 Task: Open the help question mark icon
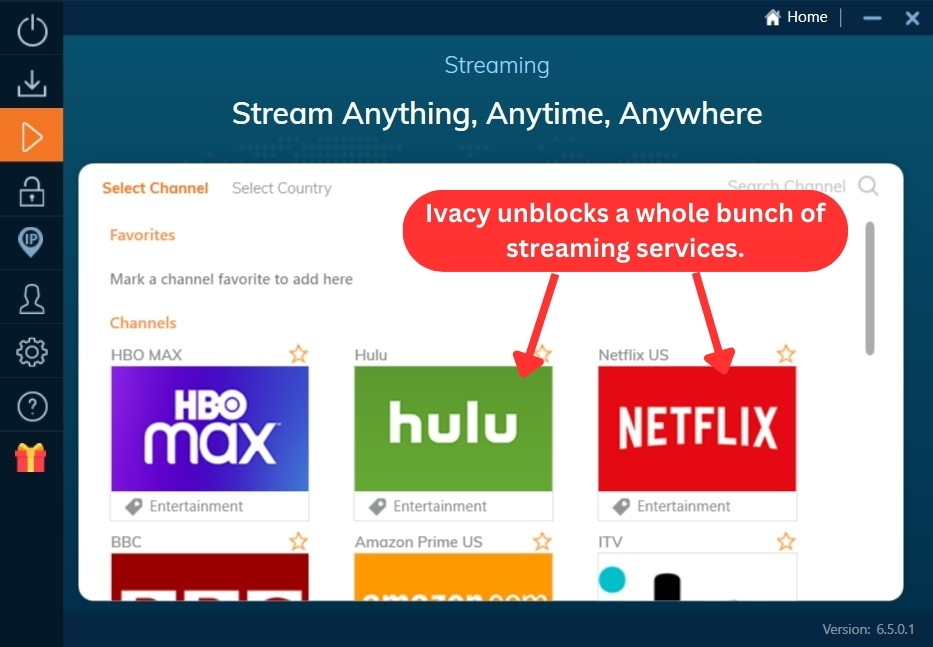32,406
